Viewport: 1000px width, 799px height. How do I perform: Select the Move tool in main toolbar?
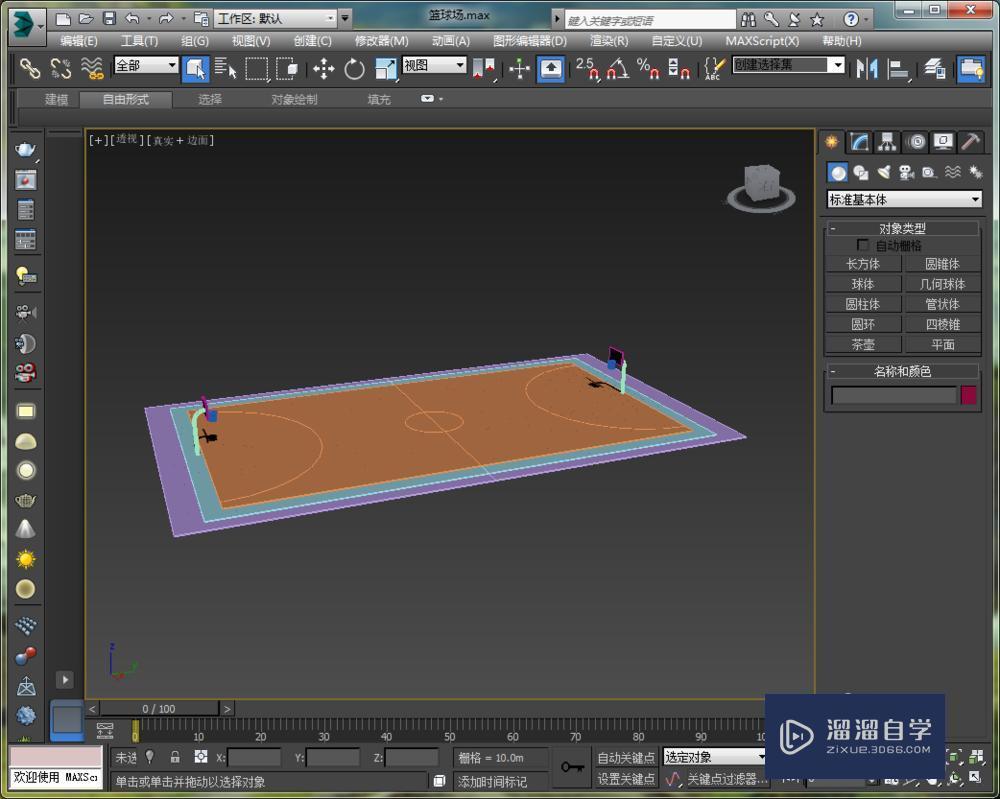click(x=323, y=68)
